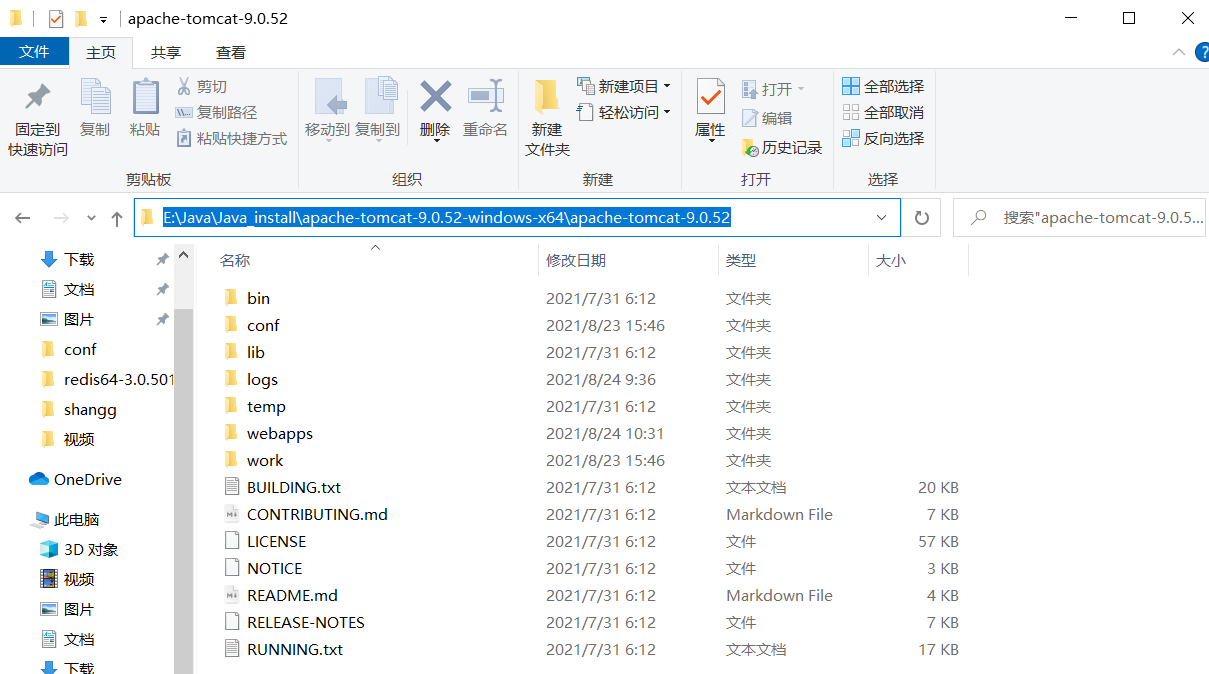Click Copy to (复制到) icon
The height and width of the screenshot is (674, 1209).
pos(379,98)
